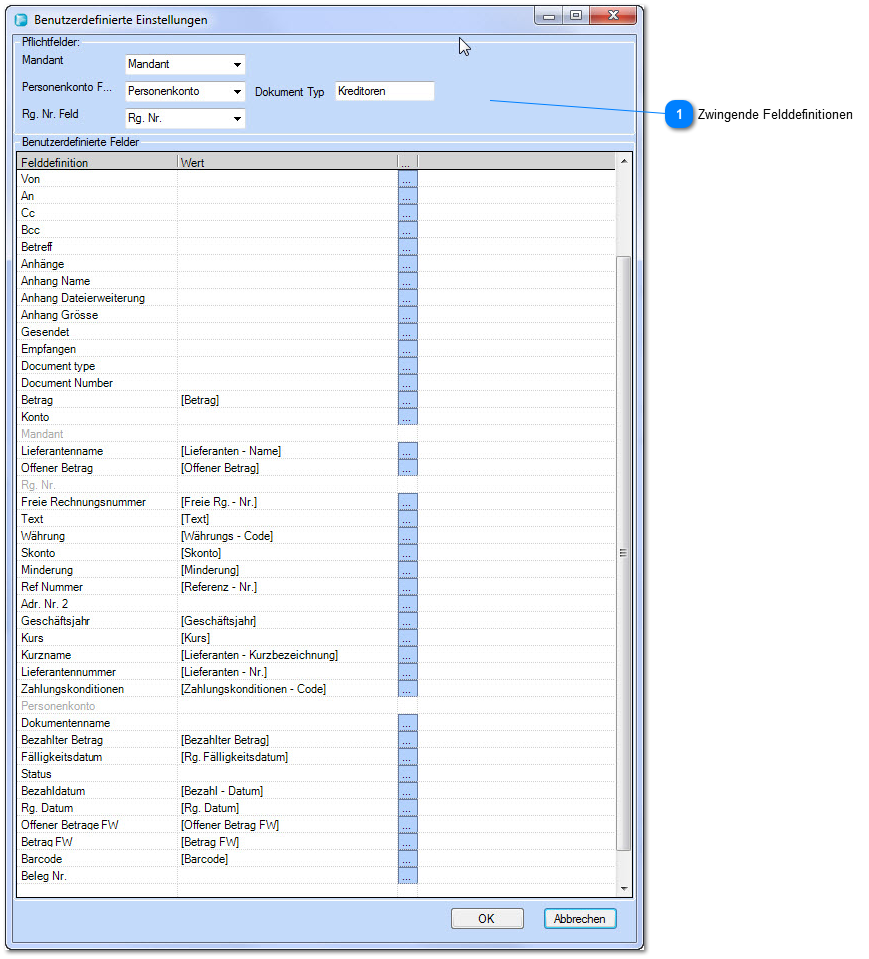Click the OK button

pyautogui.click(x=486, y=919)
